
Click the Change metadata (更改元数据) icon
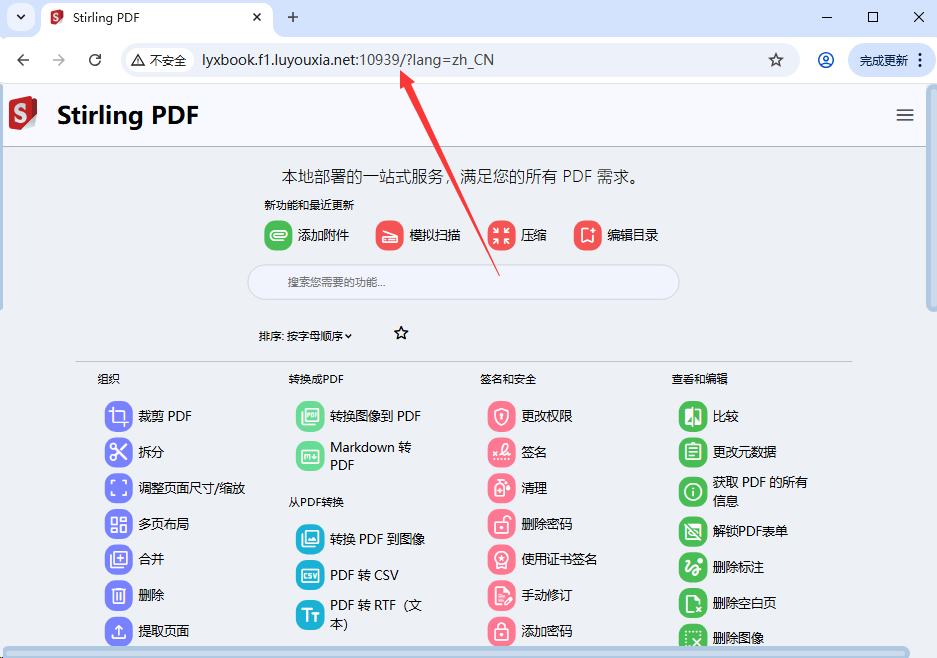(693, 452)
